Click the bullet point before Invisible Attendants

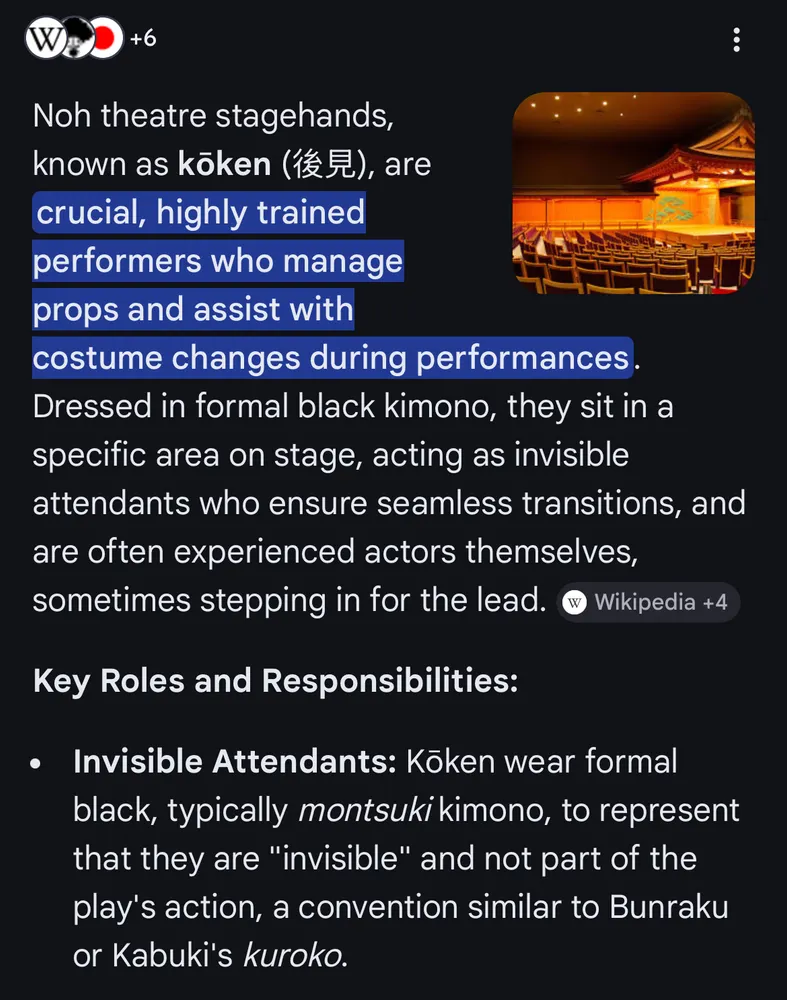tap(37, 763)
